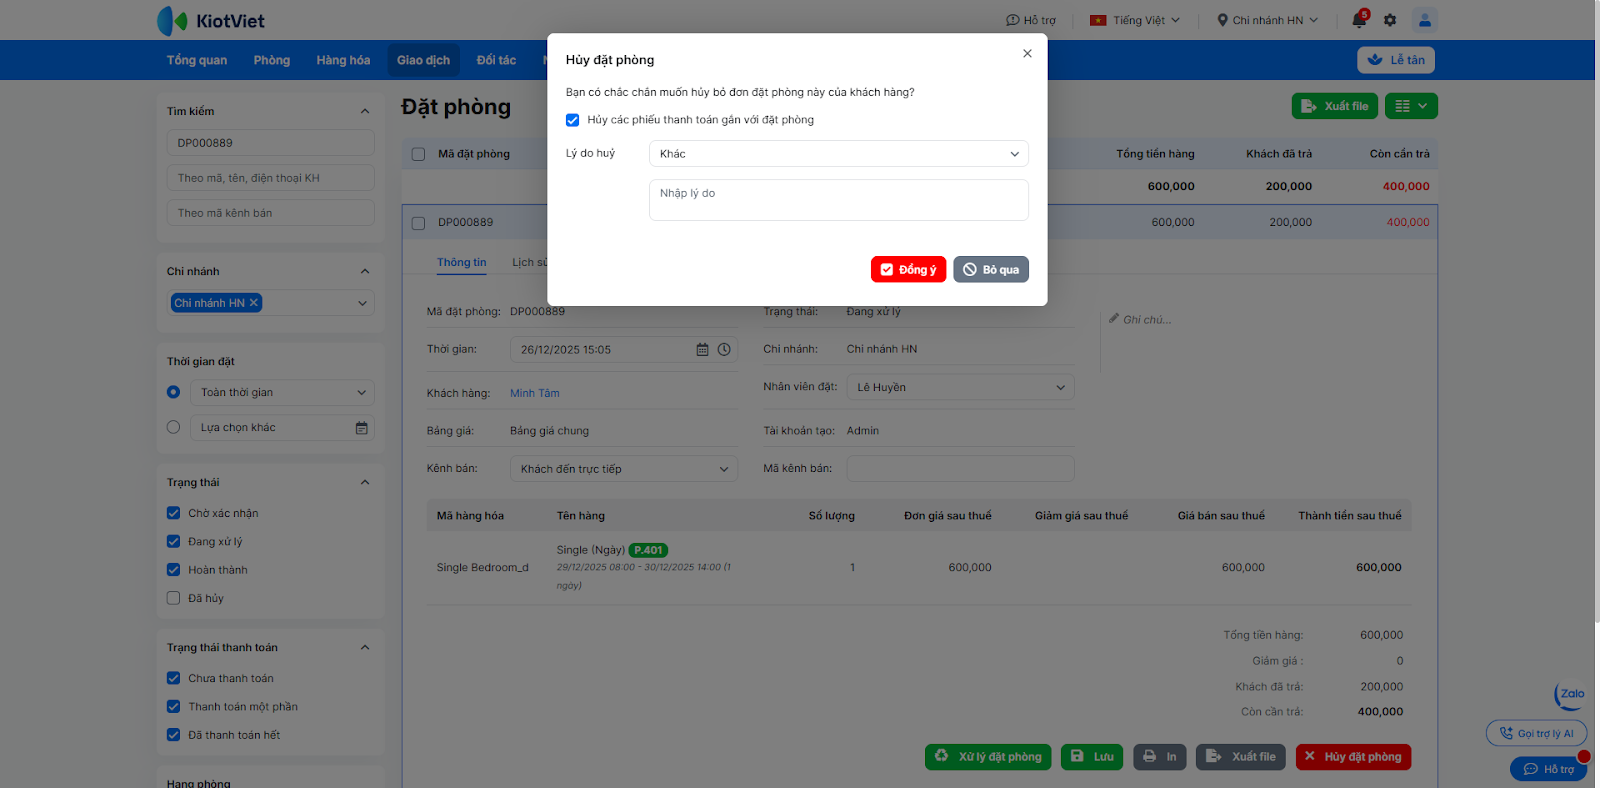Collapse the Trạng thái thanh toán section

[365, 647]
